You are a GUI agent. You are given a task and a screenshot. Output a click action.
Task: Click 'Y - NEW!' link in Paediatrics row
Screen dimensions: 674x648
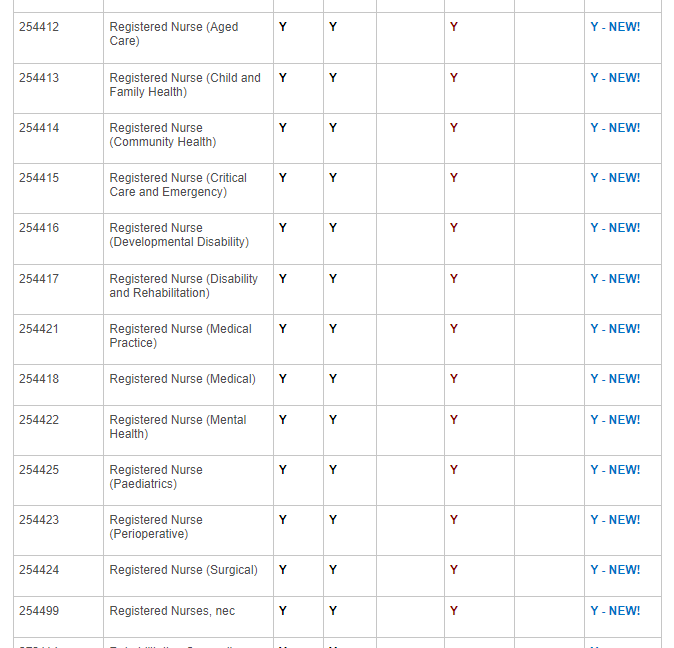[x=614, y=470]
